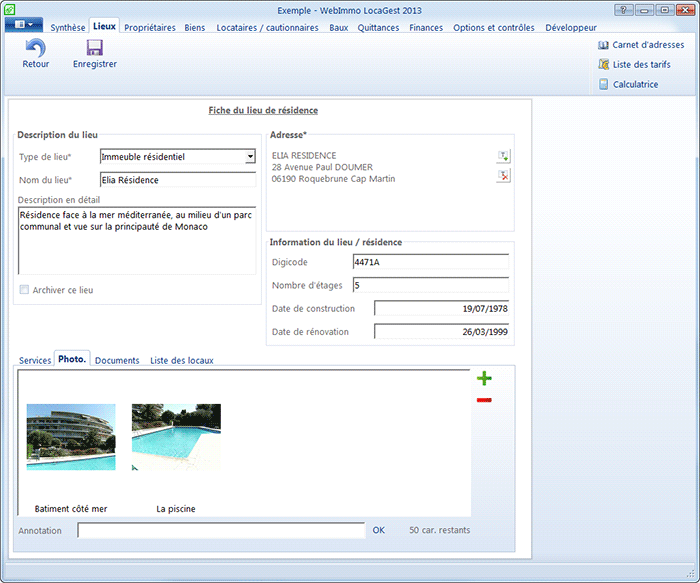Image resolution: width=700 pixels, height=583 pixels.
Task: Click the green plus to add photo
Action: 484,379
